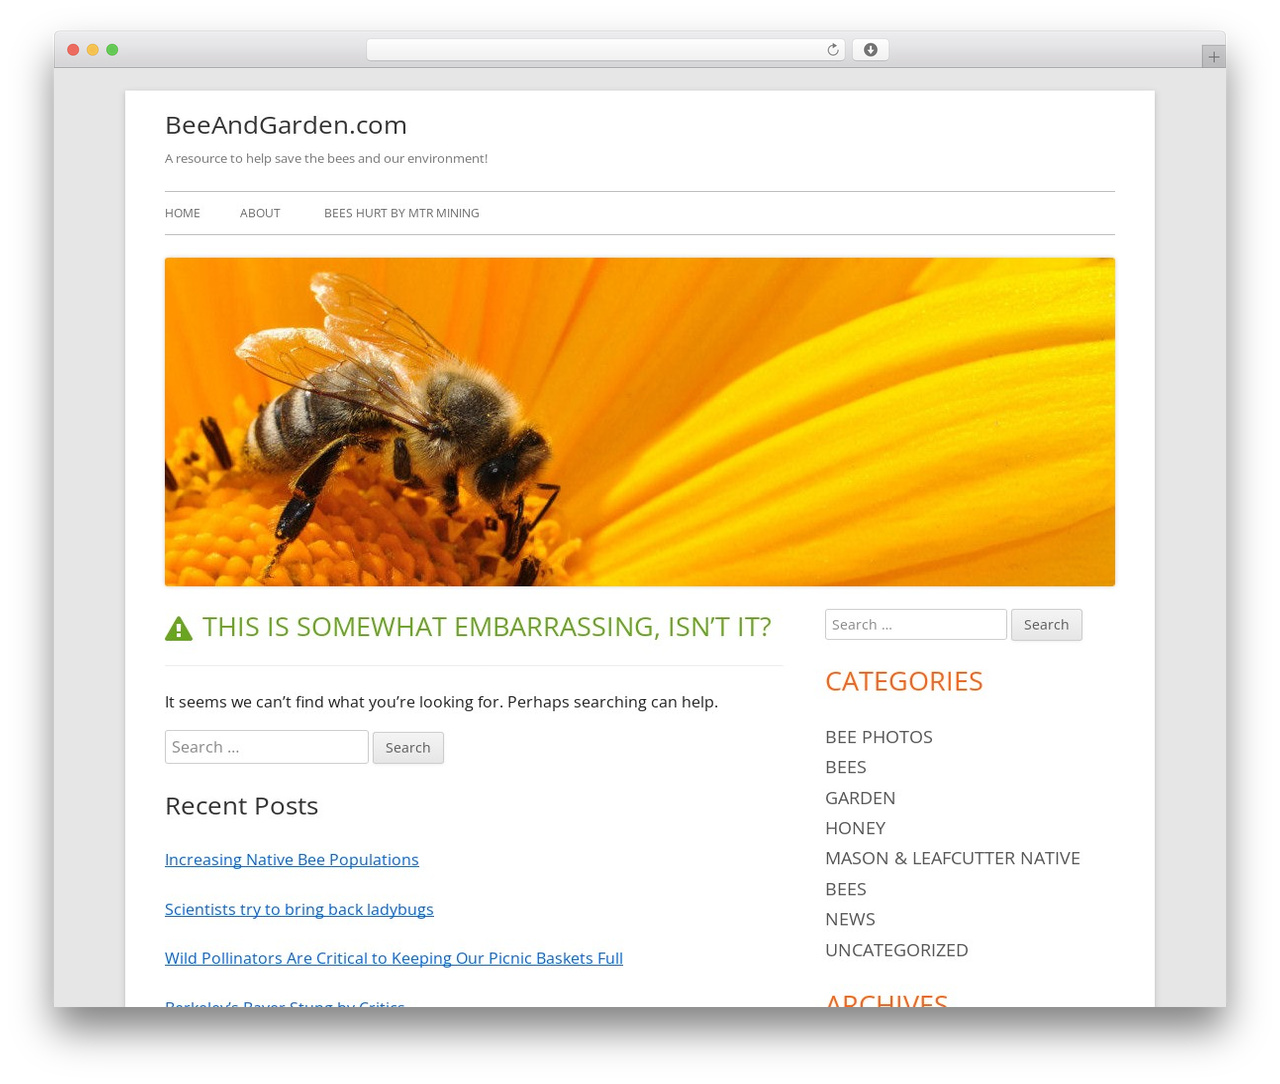Click the 'This is somewhat embarrassing' heading

tap(487, 626)
